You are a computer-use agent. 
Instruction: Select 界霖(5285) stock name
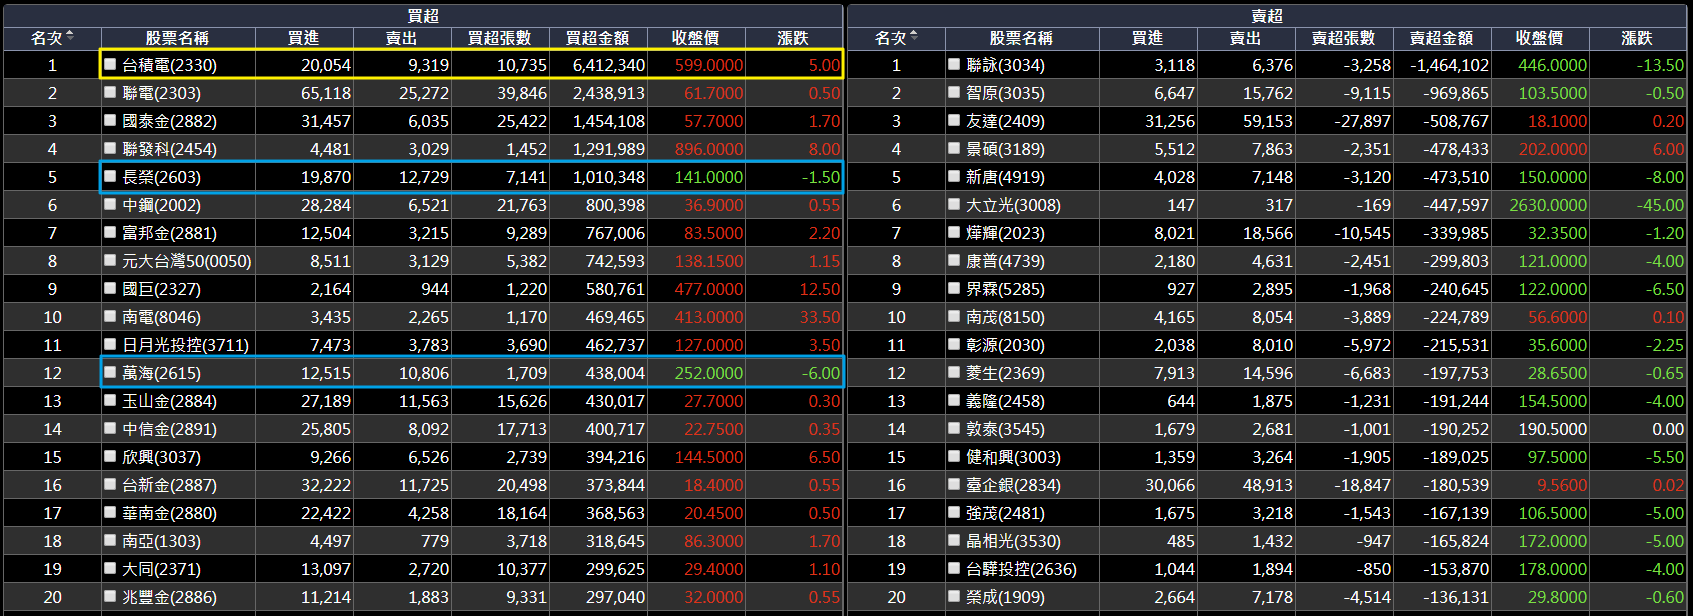coord(1005,289)
